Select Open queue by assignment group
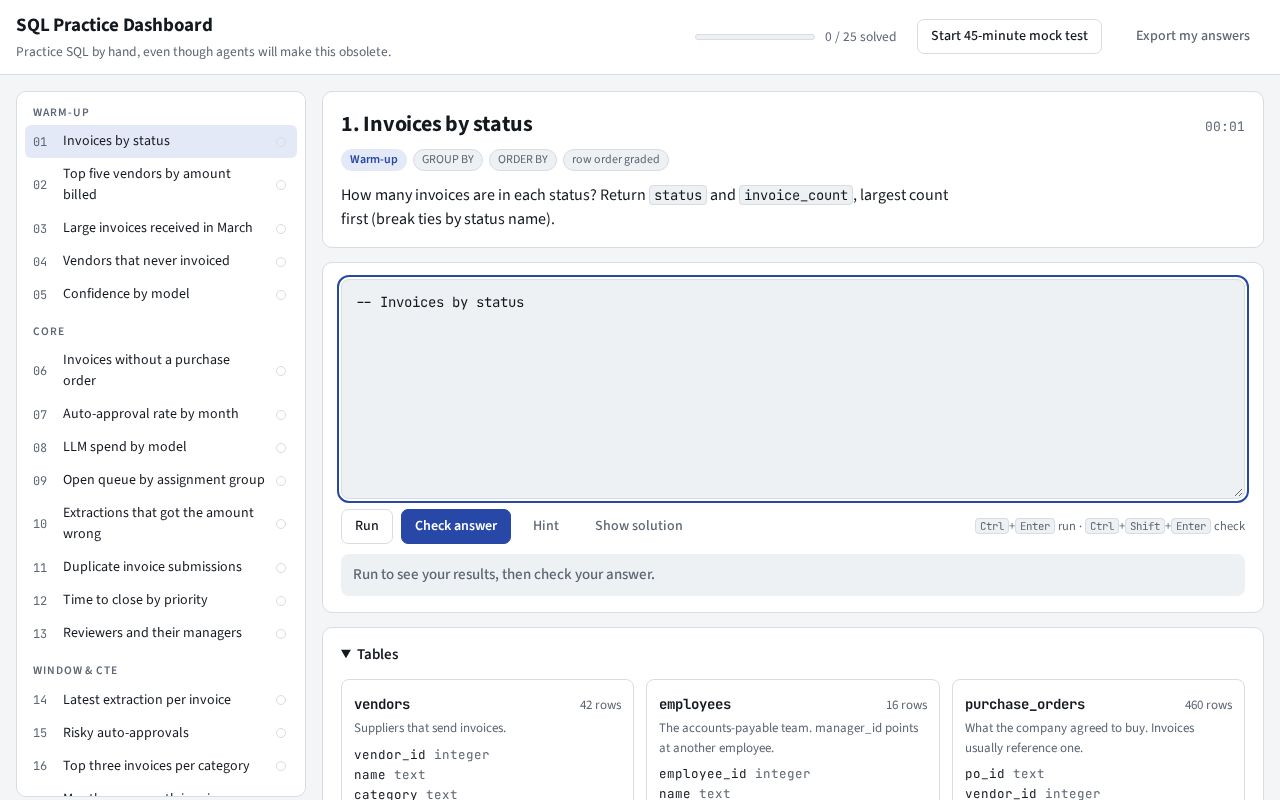1280x800 pixels. tap(161, 480)
